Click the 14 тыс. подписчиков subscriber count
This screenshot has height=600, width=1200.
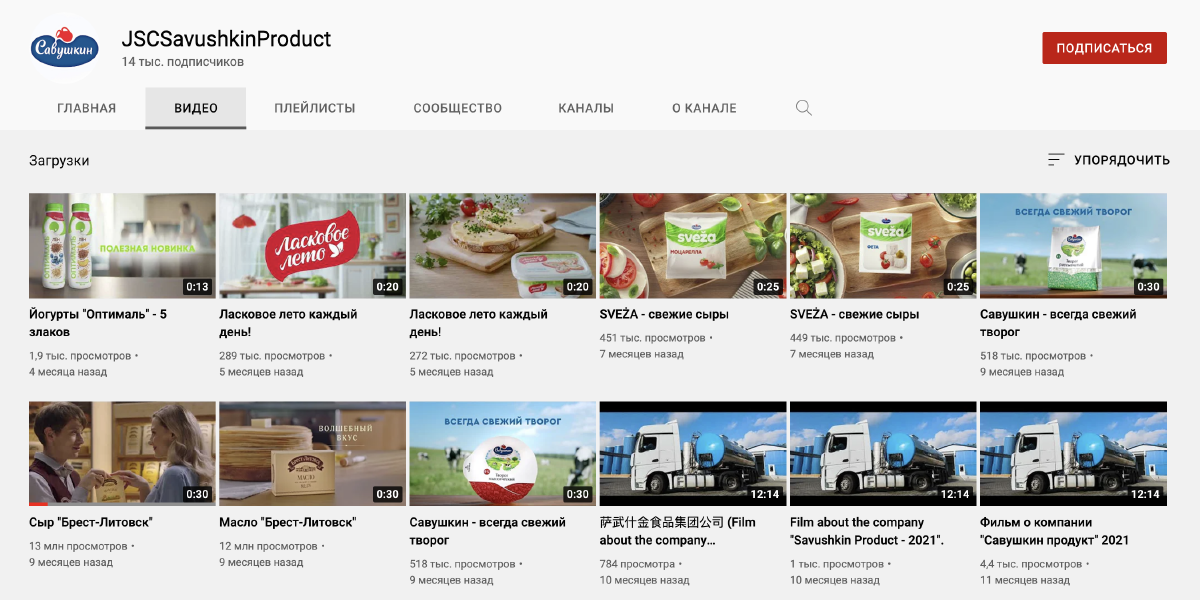click(x=183, y=62)
